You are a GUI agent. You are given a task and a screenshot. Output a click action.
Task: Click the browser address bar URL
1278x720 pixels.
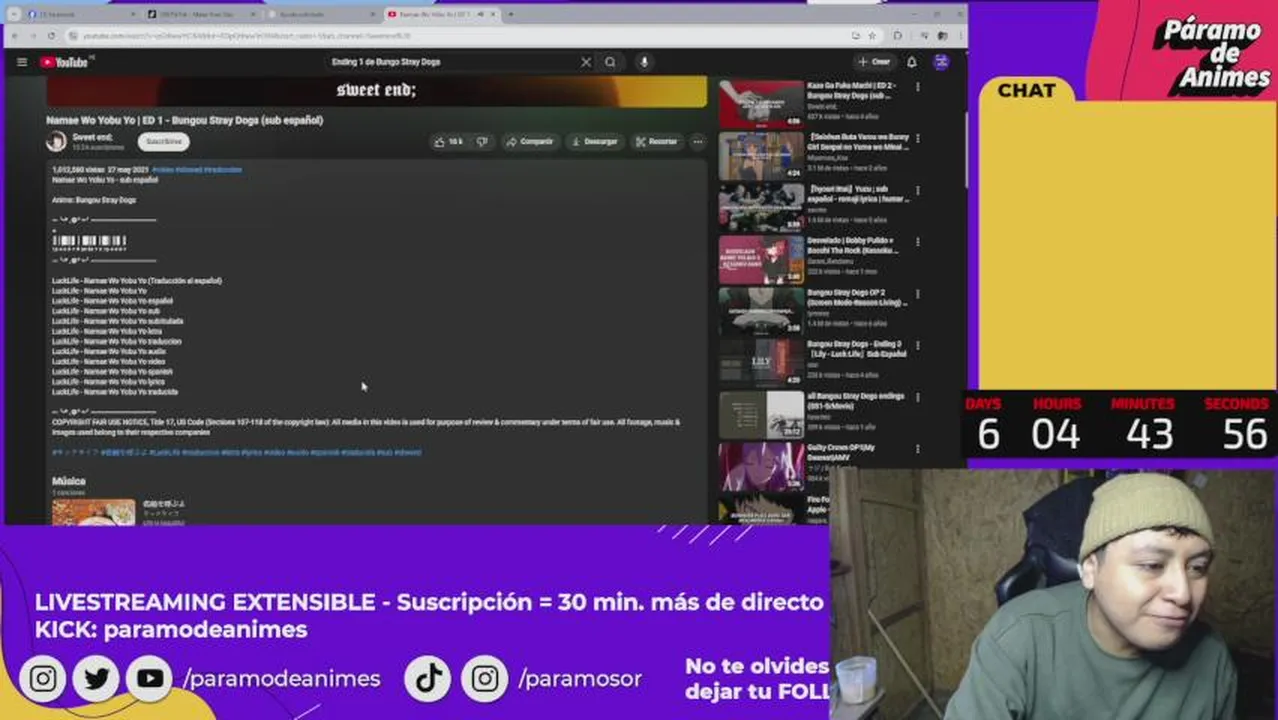460,36
